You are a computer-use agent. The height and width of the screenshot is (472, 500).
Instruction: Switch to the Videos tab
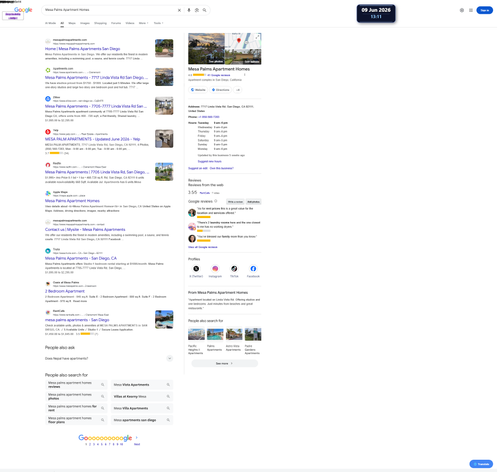point(131,23)
